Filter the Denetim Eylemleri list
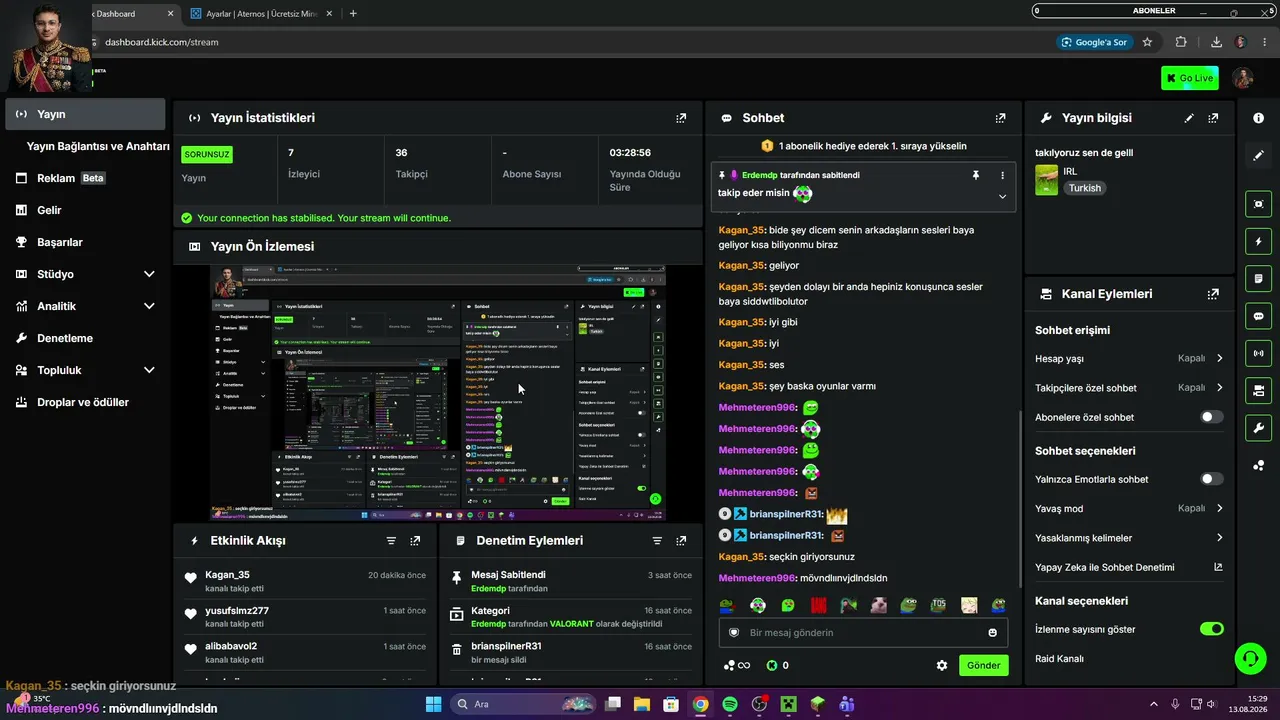Screen dimensions: 1280x720 pyautogui.click(x=657, y=540)
